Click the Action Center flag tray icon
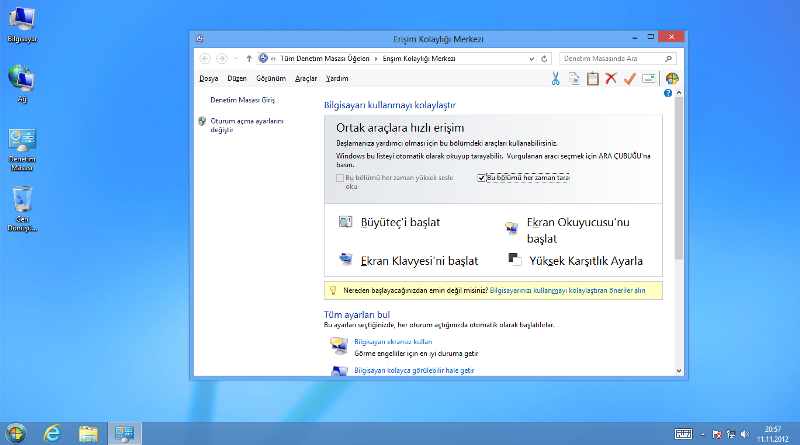Viewport: 800px width, 445px height. (717, 434)
